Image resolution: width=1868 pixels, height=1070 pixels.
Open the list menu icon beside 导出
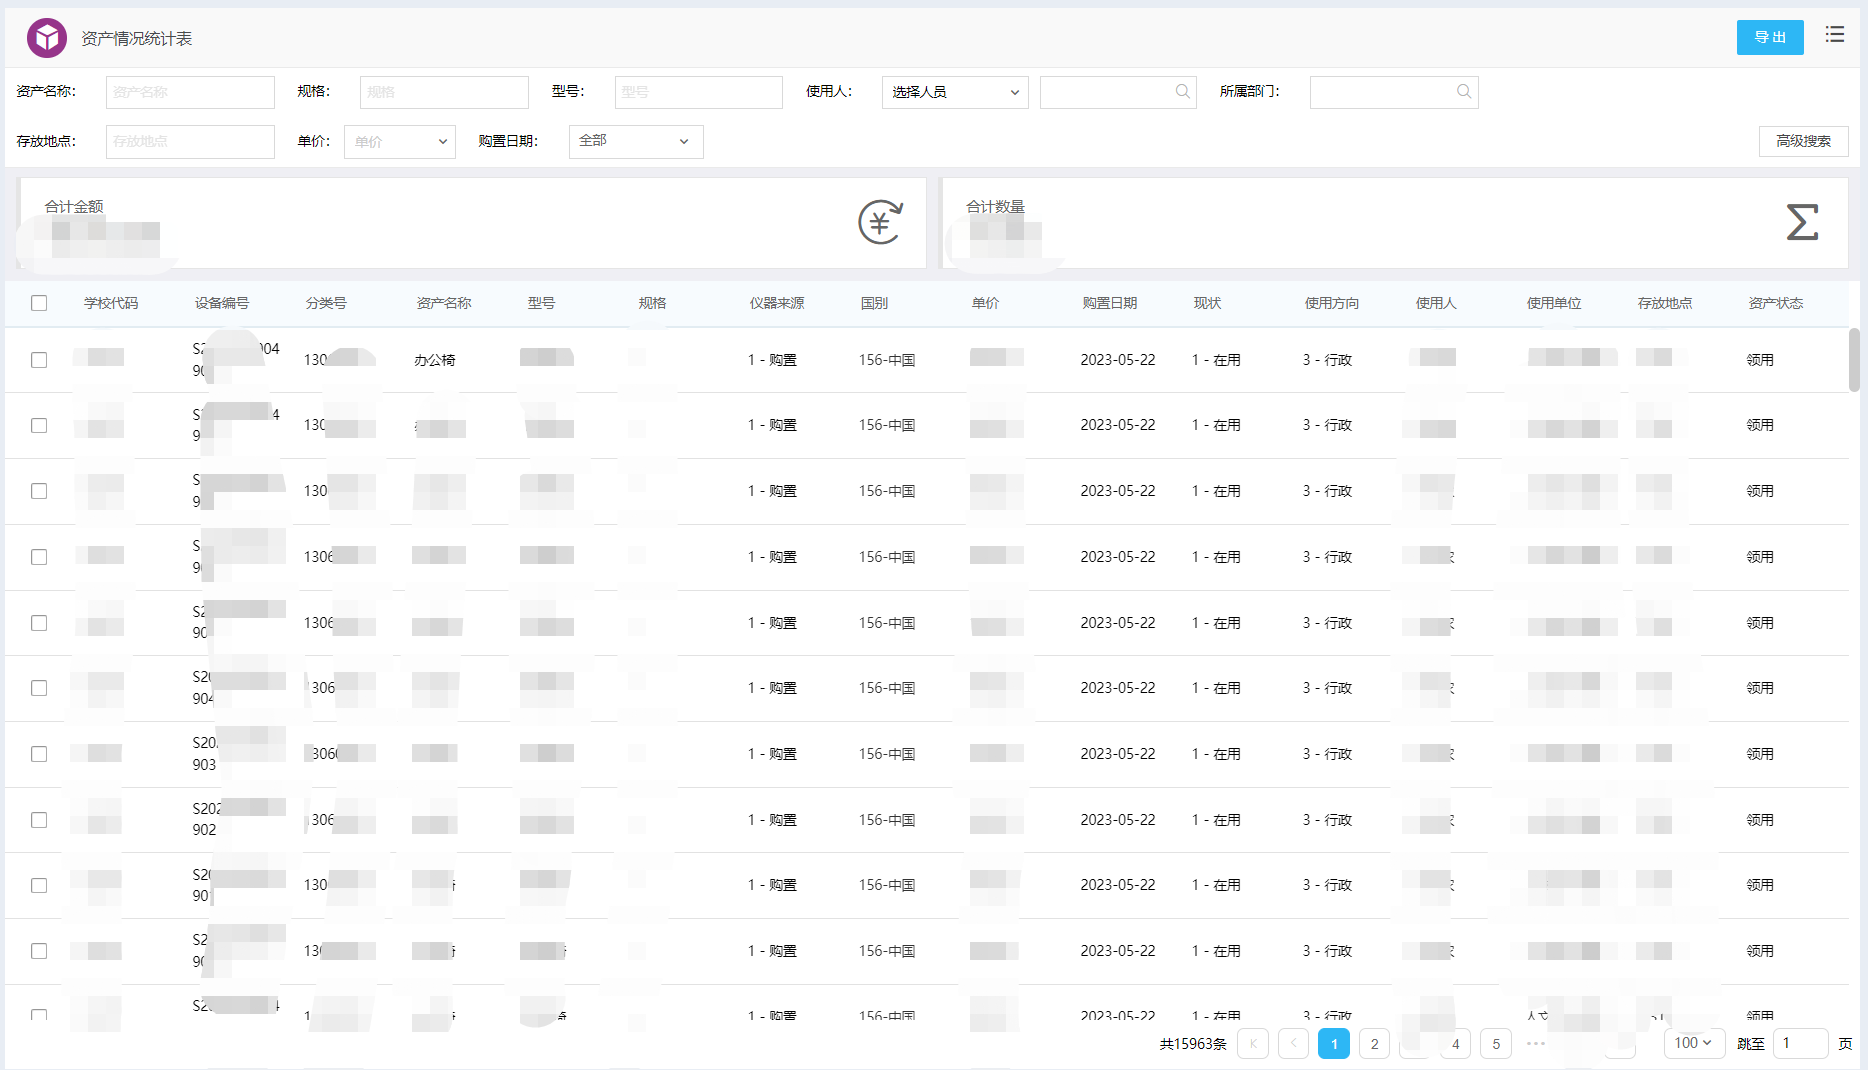[x=1834, y=35]
